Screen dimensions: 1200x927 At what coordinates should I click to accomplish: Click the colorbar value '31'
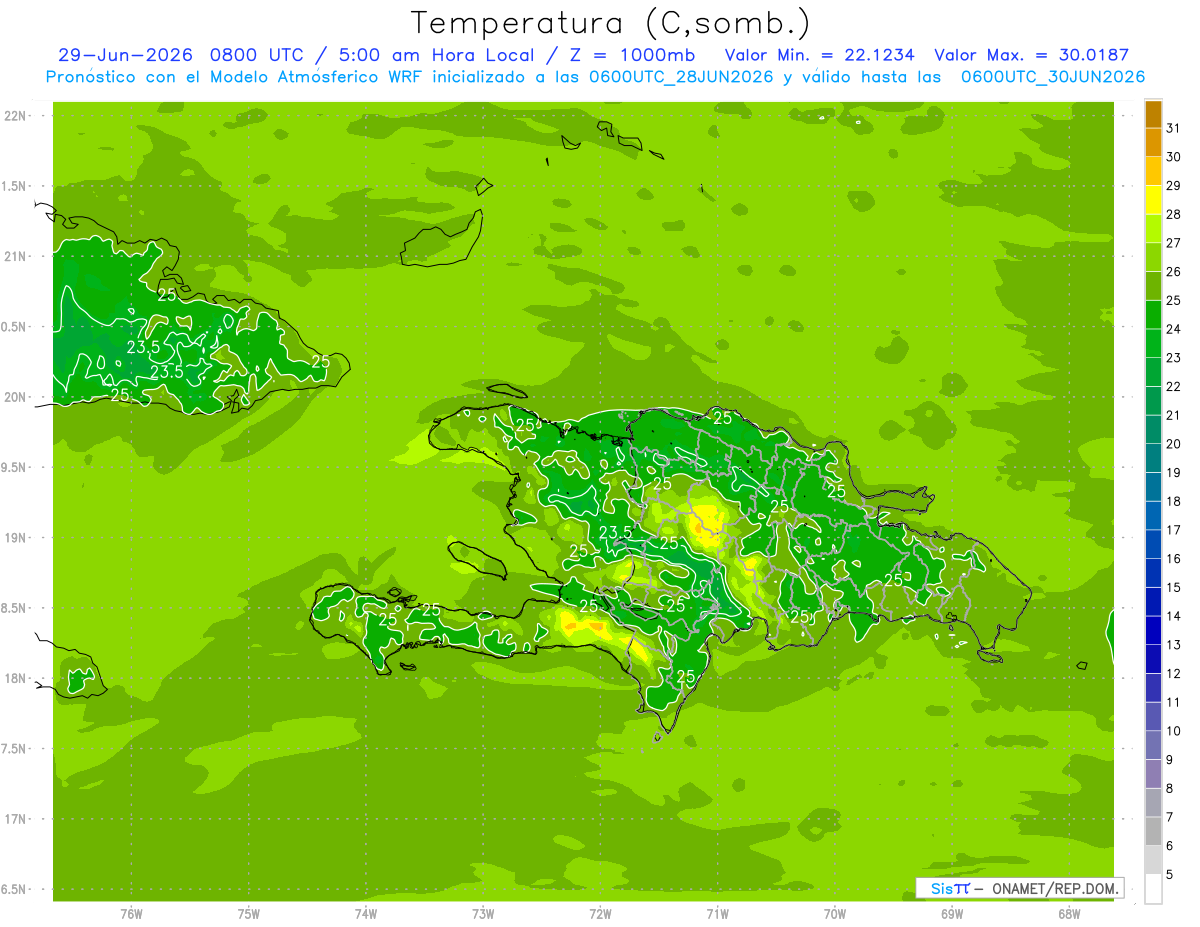click(1174, 127)
